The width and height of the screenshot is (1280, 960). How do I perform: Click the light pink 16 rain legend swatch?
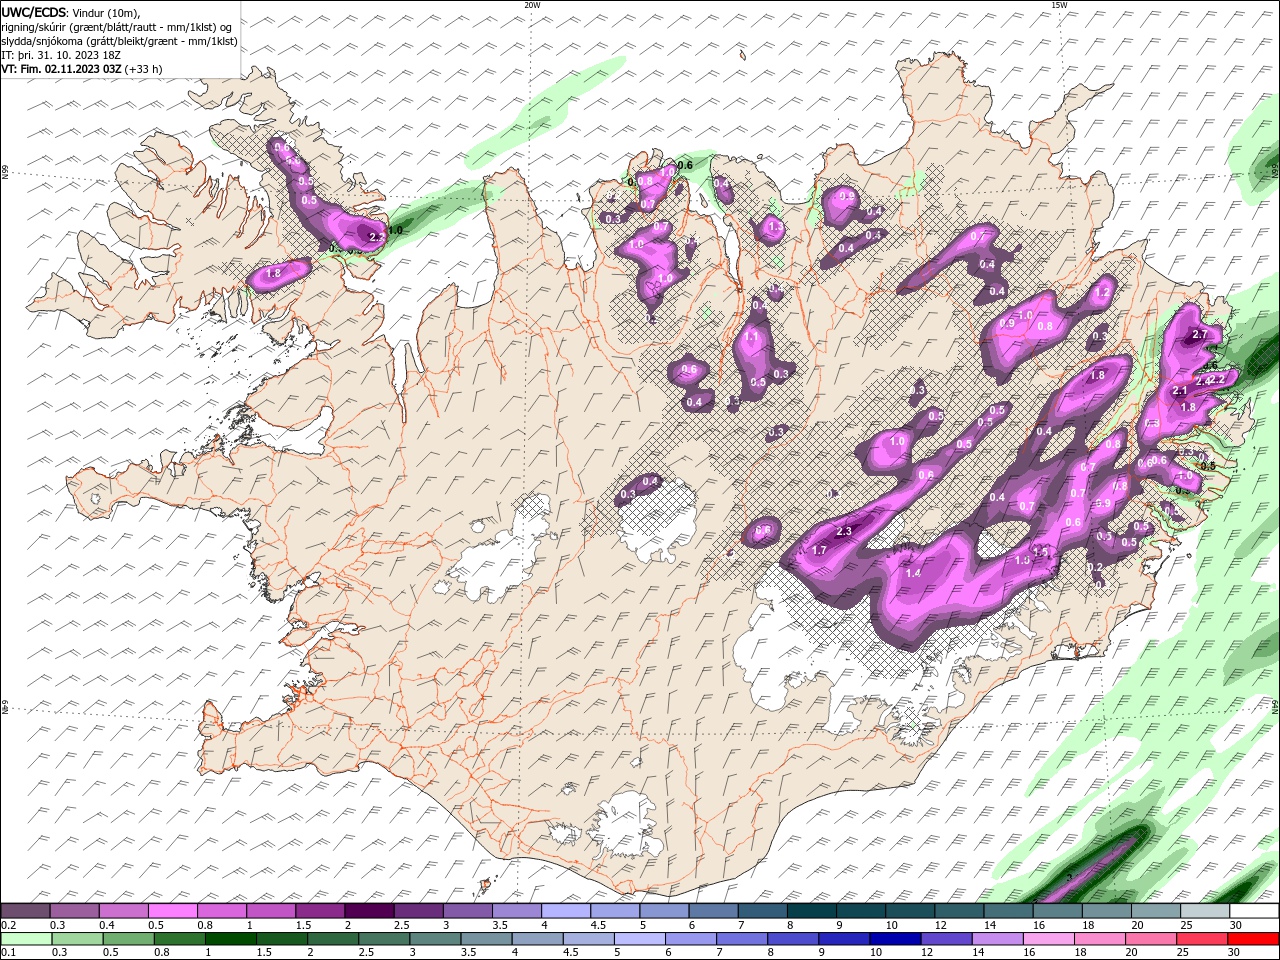coord(1049,939)
